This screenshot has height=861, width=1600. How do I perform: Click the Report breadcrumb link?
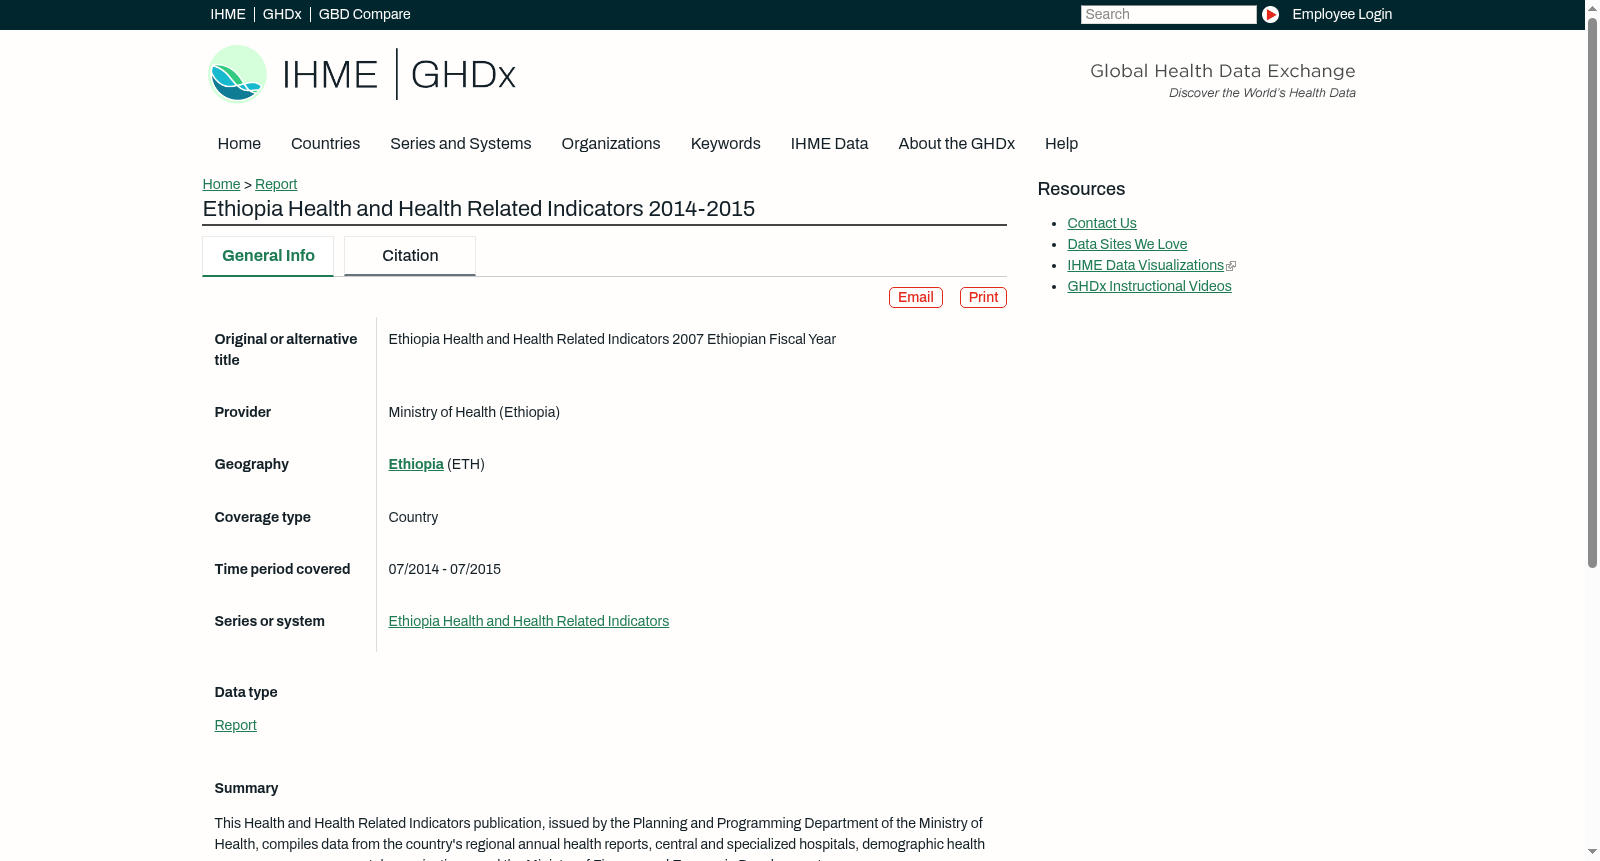click(276, 184)
